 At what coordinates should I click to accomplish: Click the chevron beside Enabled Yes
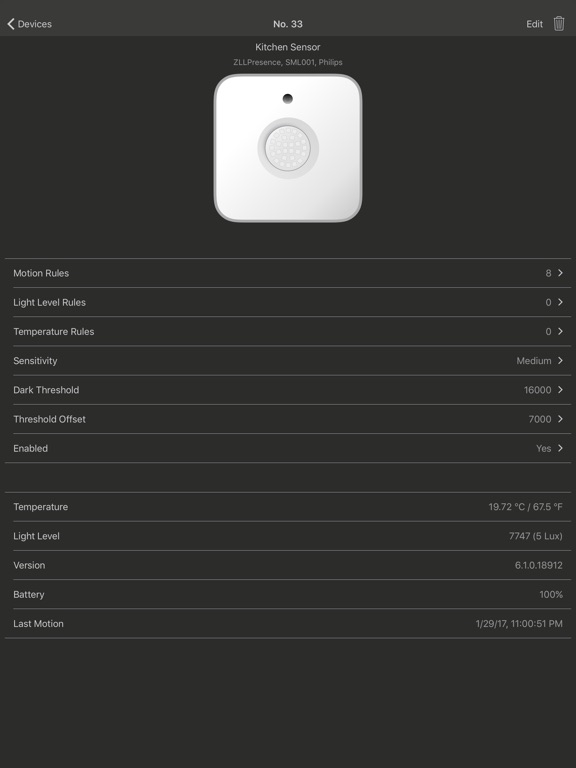pyautogui.click(x=560, y=448)
